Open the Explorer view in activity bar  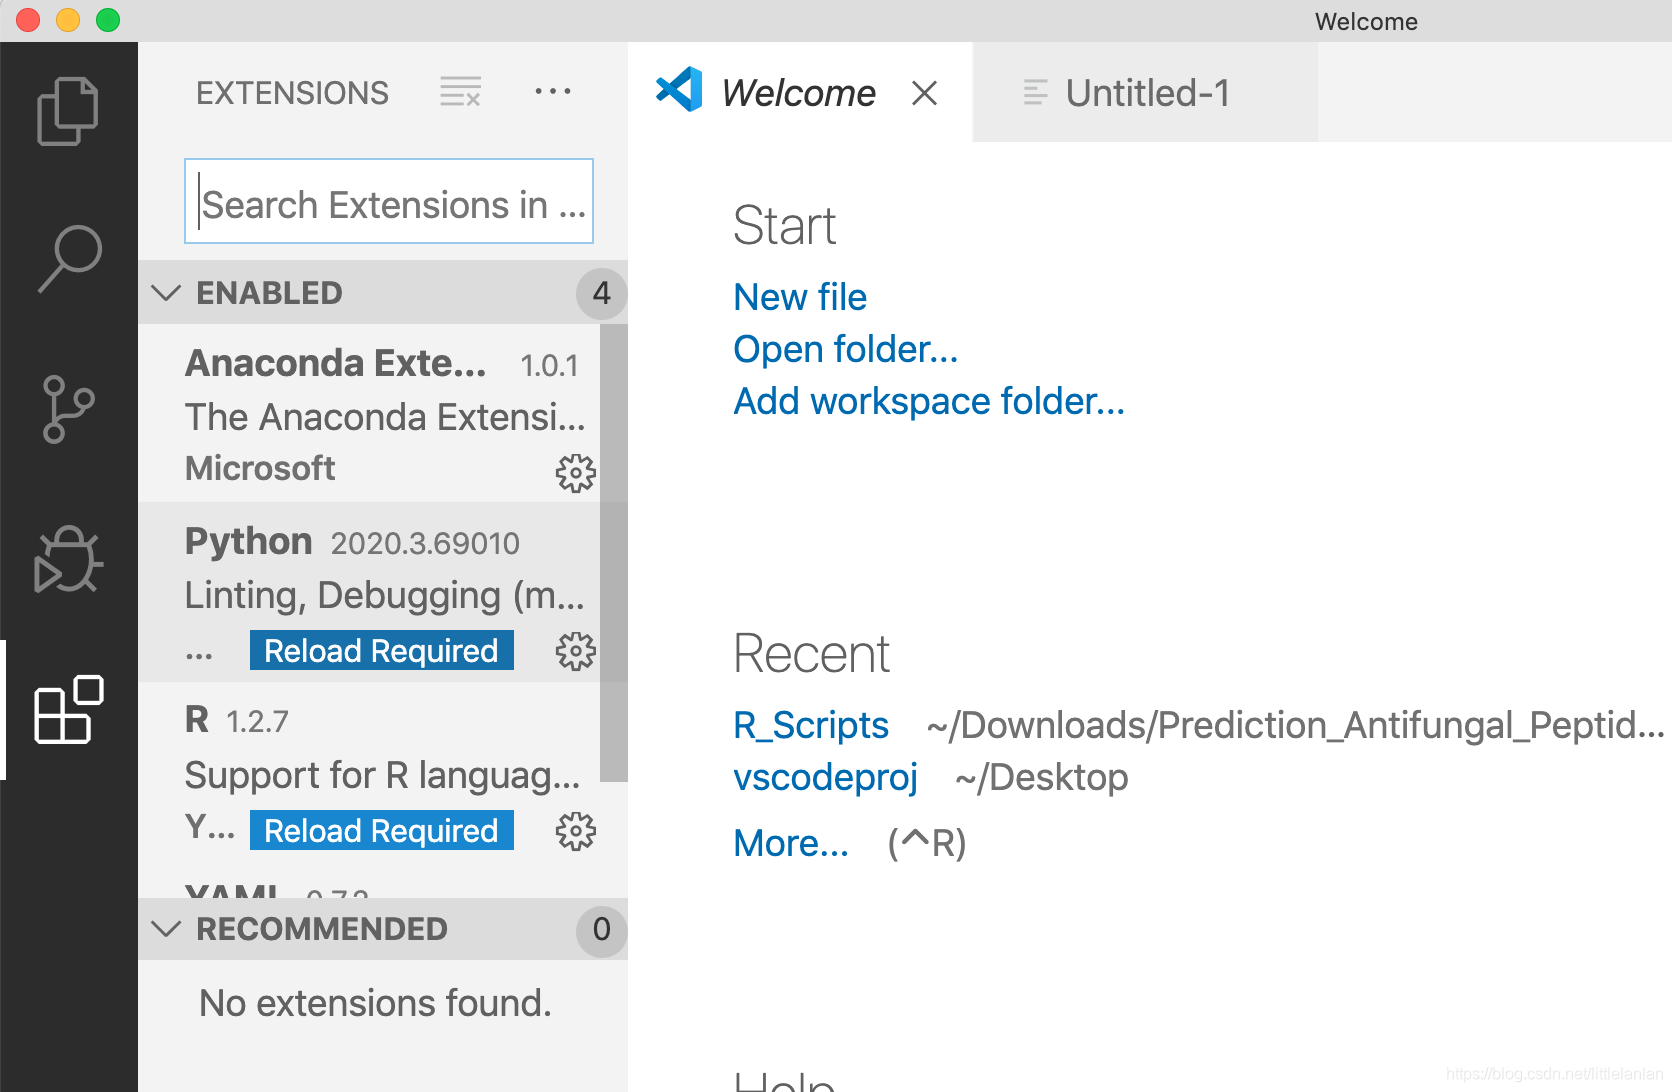[68, 111]
